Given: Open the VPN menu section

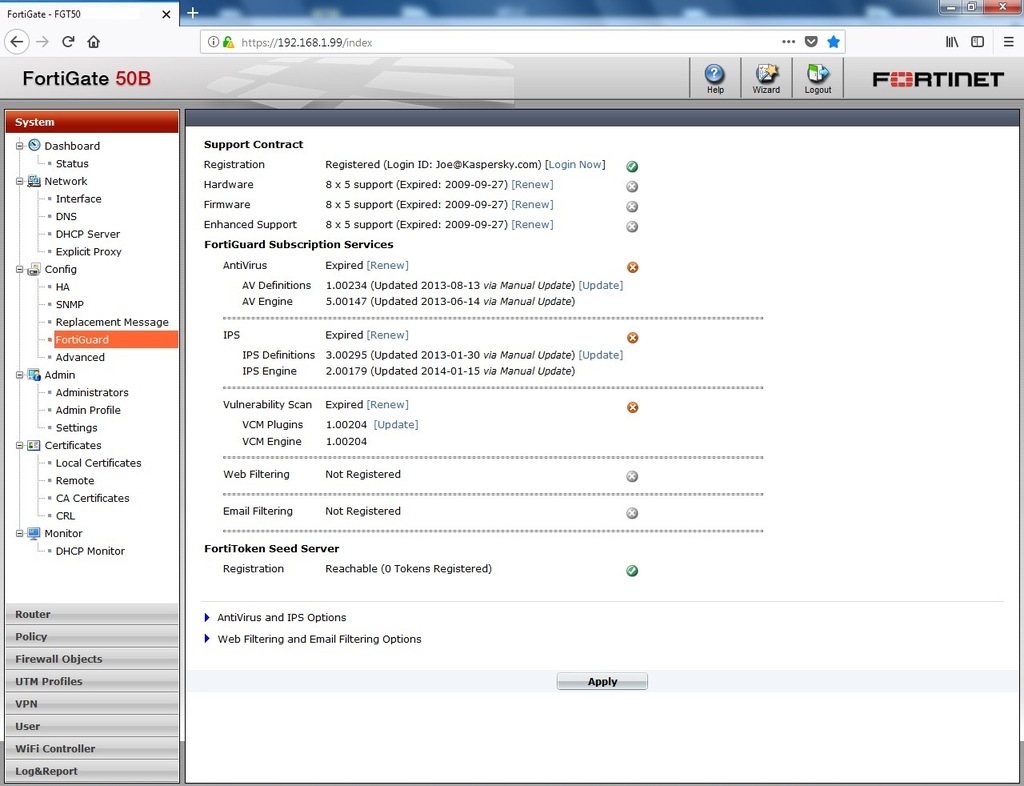Looking at the screenshot, I should click(x=92, y=704).
